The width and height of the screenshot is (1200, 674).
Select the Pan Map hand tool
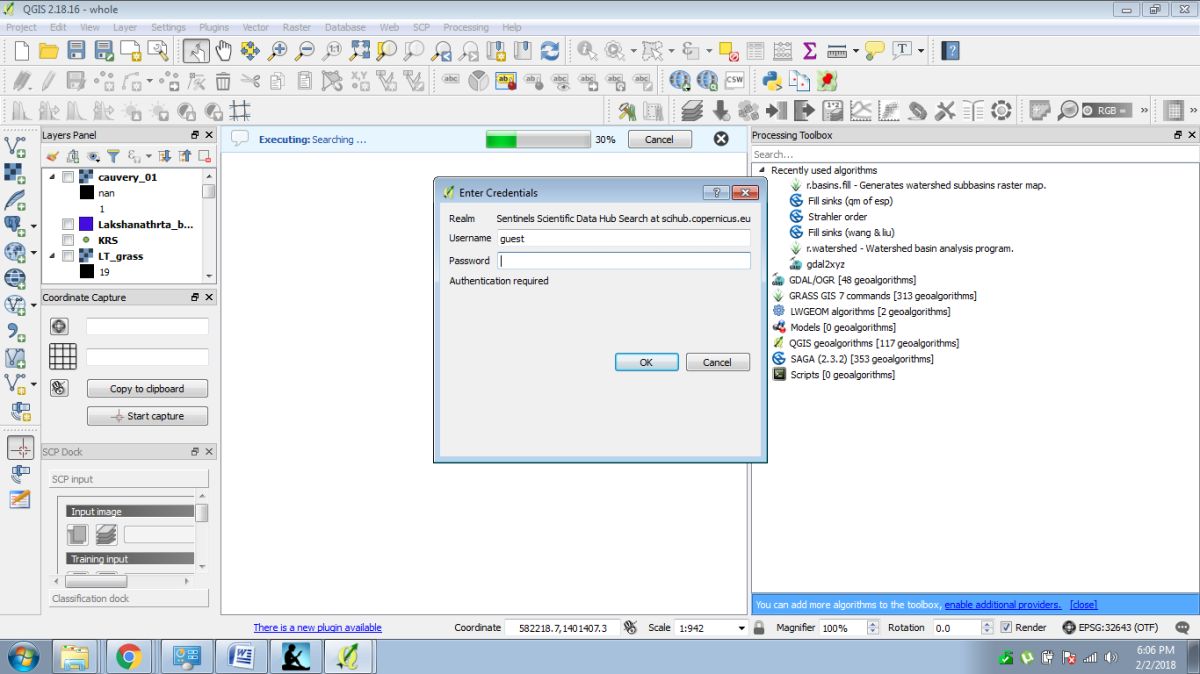click(x=223, y=50)
